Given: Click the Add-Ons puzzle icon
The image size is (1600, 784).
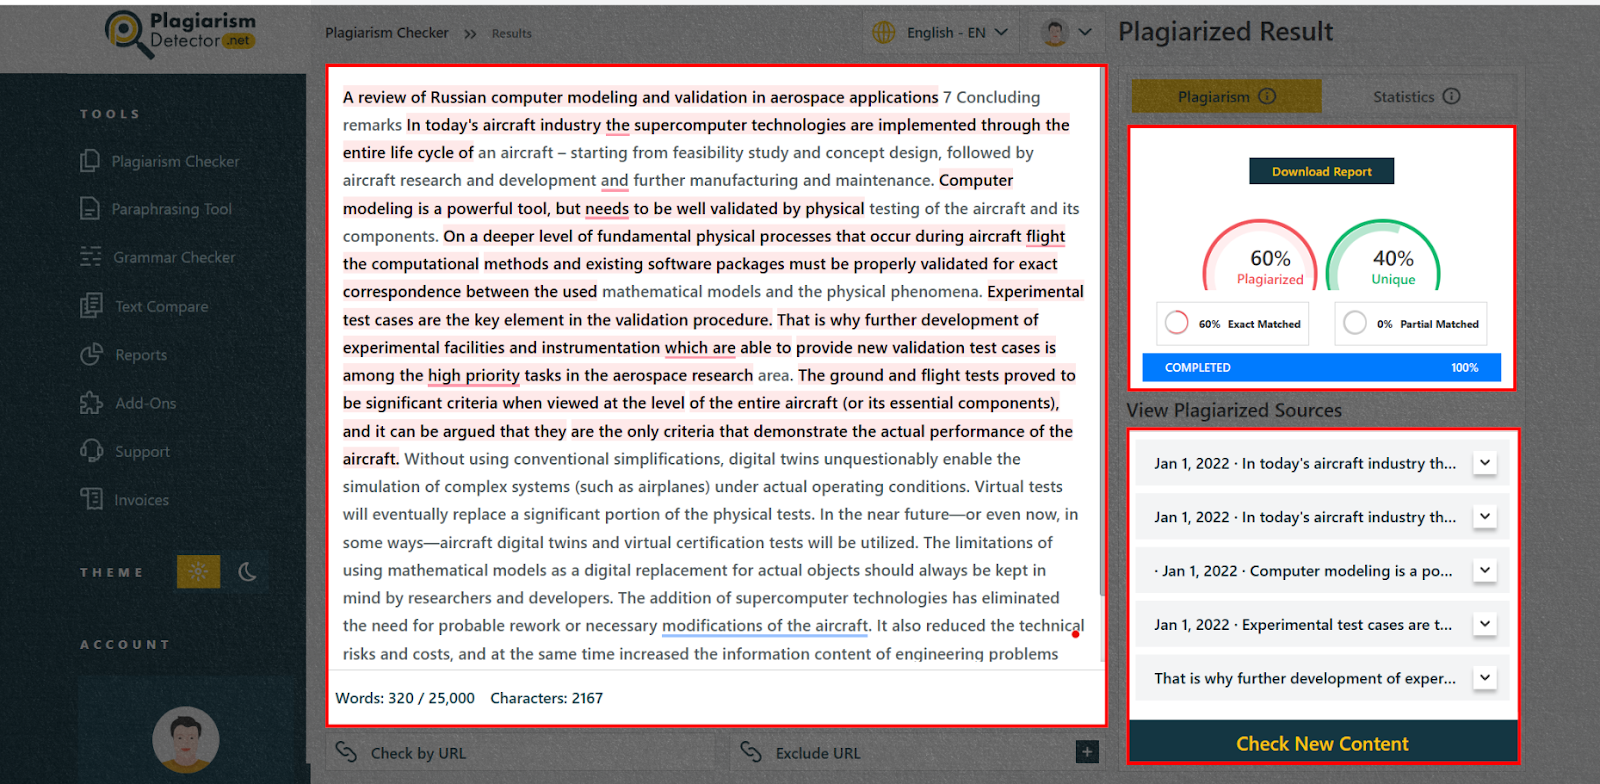Looking at the screenshot, I should [x=90, y=403].
